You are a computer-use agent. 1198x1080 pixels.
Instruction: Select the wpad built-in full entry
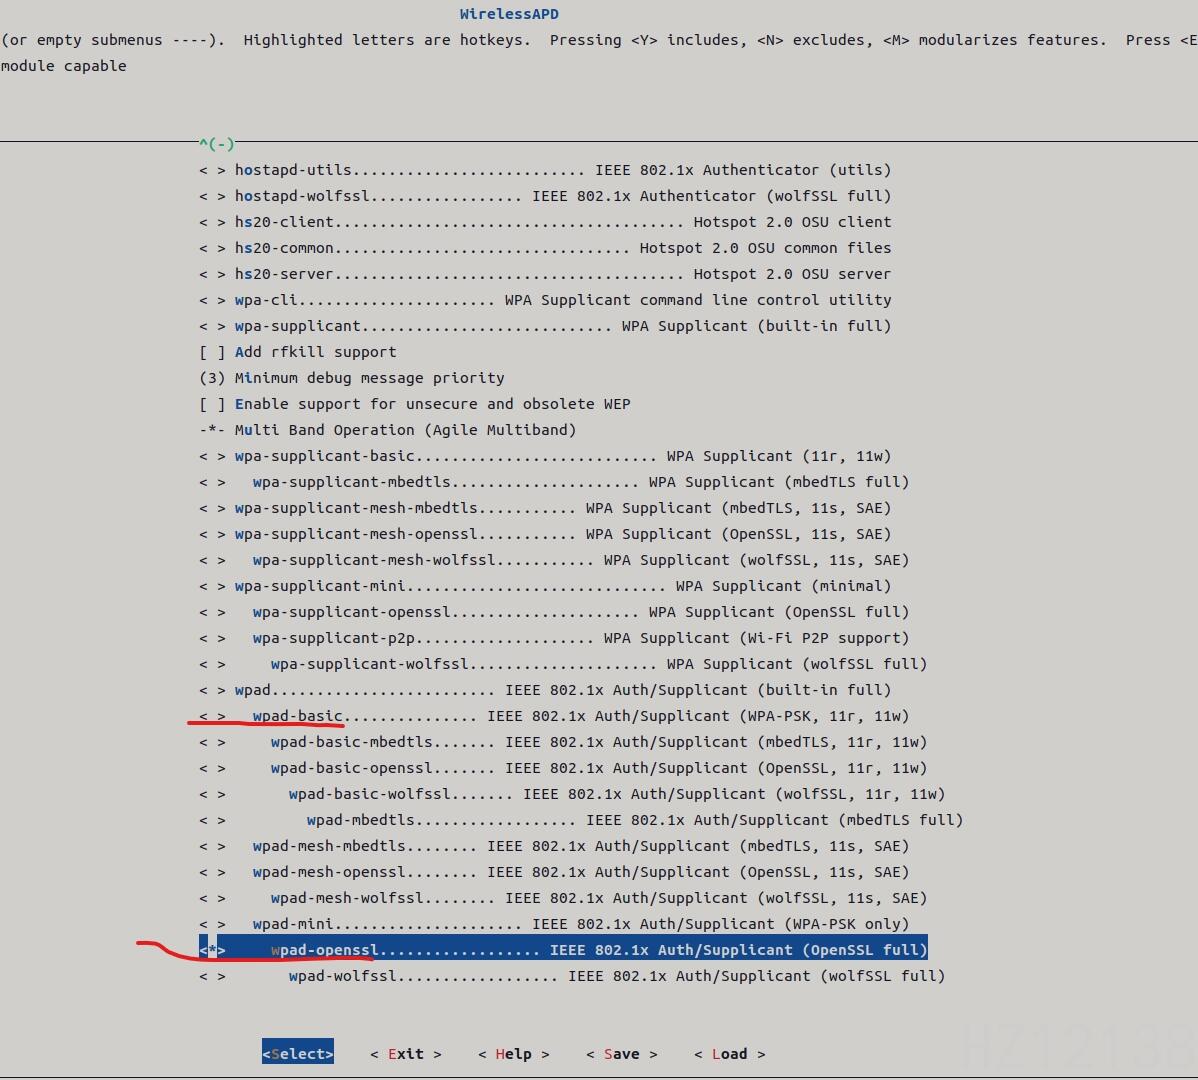545,689
